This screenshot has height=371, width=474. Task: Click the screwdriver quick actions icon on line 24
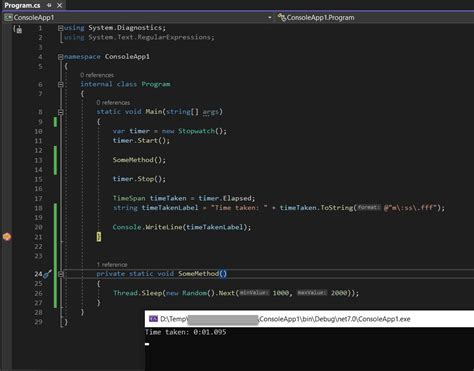click(x=48, y=274)
